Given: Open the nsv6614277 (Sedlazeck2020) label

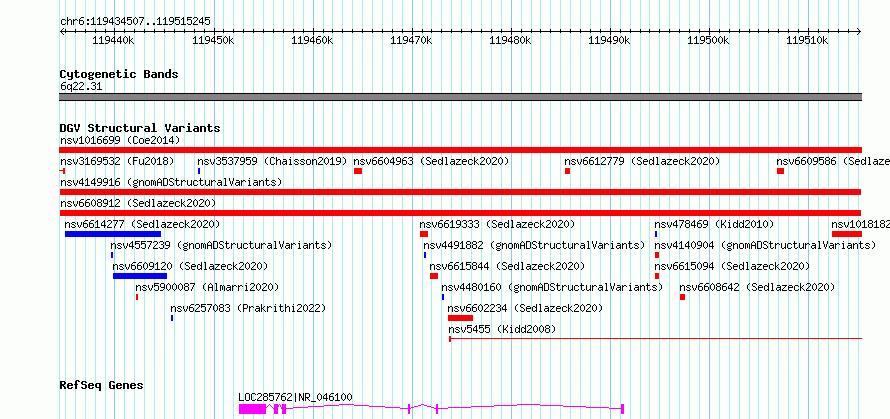Looking at the screenshot, I should [142, 224].
